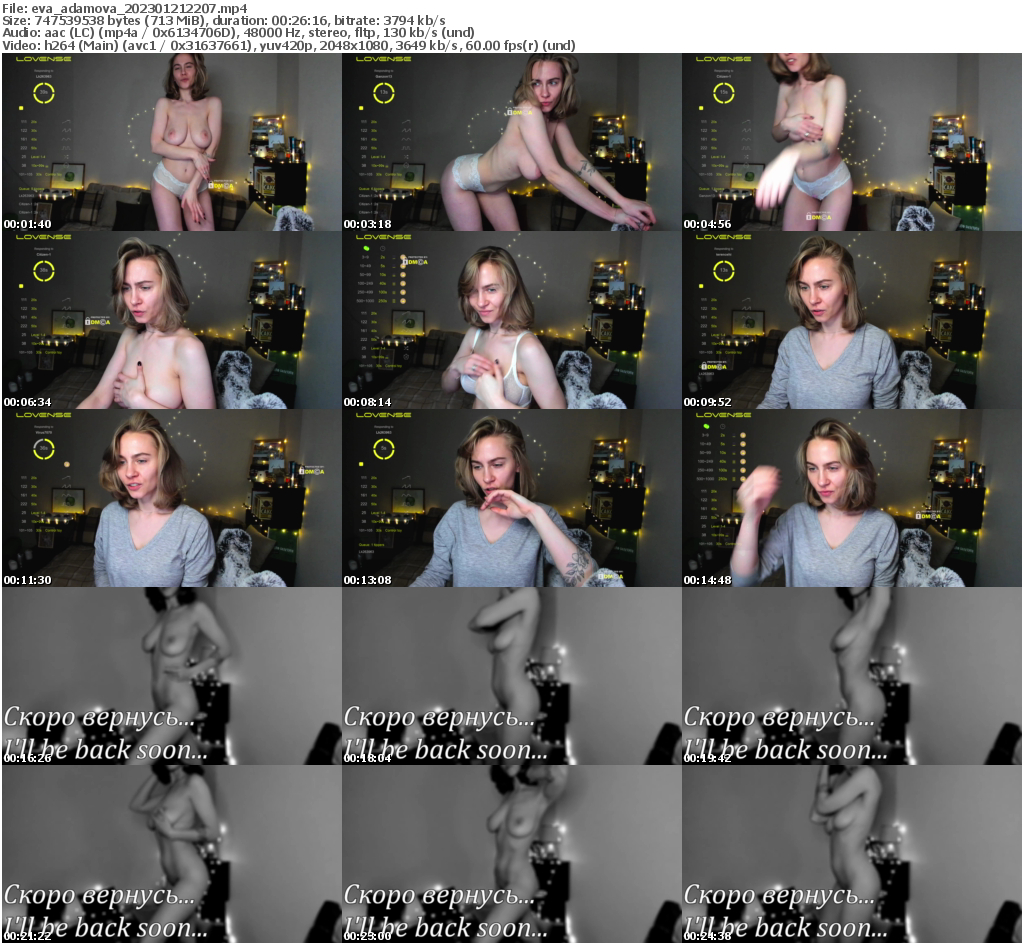The image size is (1024, 943).
Task: Click the waveform icon beside the 222 token row
Action: 67,148
